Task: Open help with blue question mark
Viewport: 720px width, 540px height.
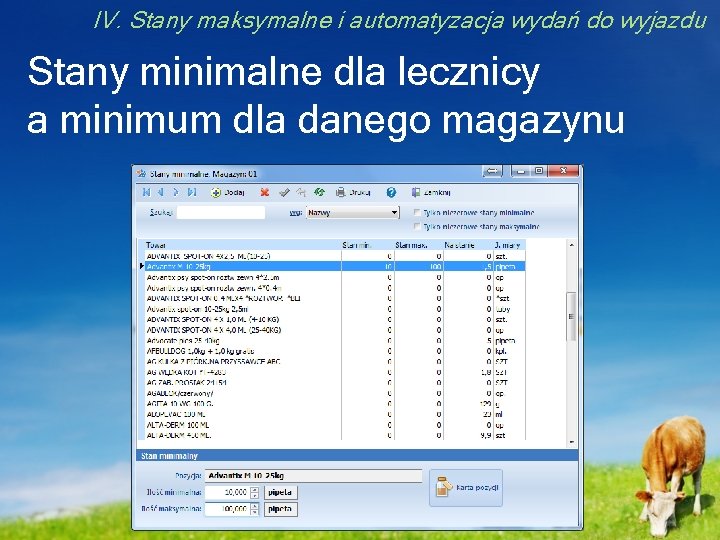Action: click(391, 192)
